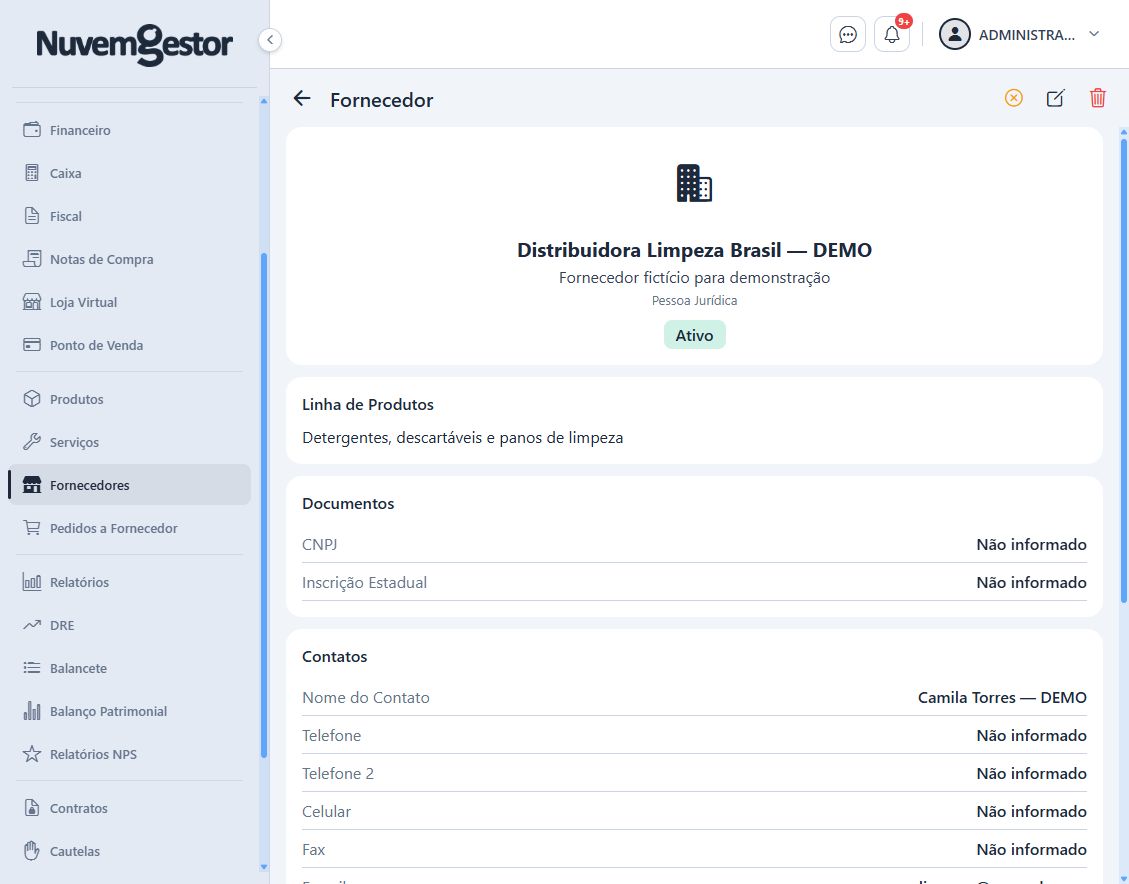Click the sidebar scrollbar up arrow
The width and height of the screenshot is (1129, 884).
coord(264,102)
